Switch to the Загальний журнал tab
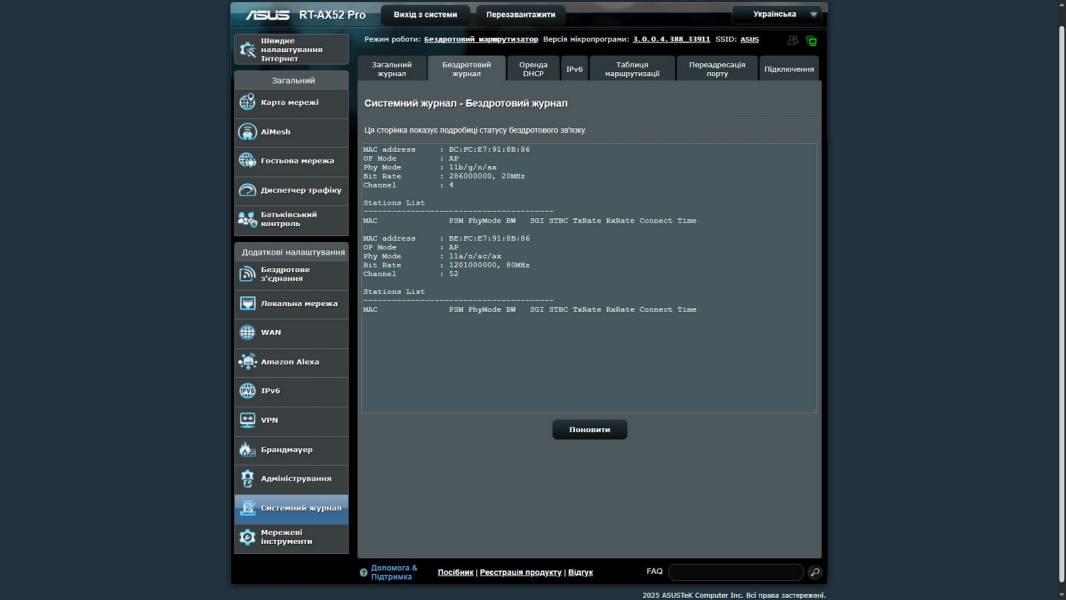 pyautogui.click(x=391, y=68)
